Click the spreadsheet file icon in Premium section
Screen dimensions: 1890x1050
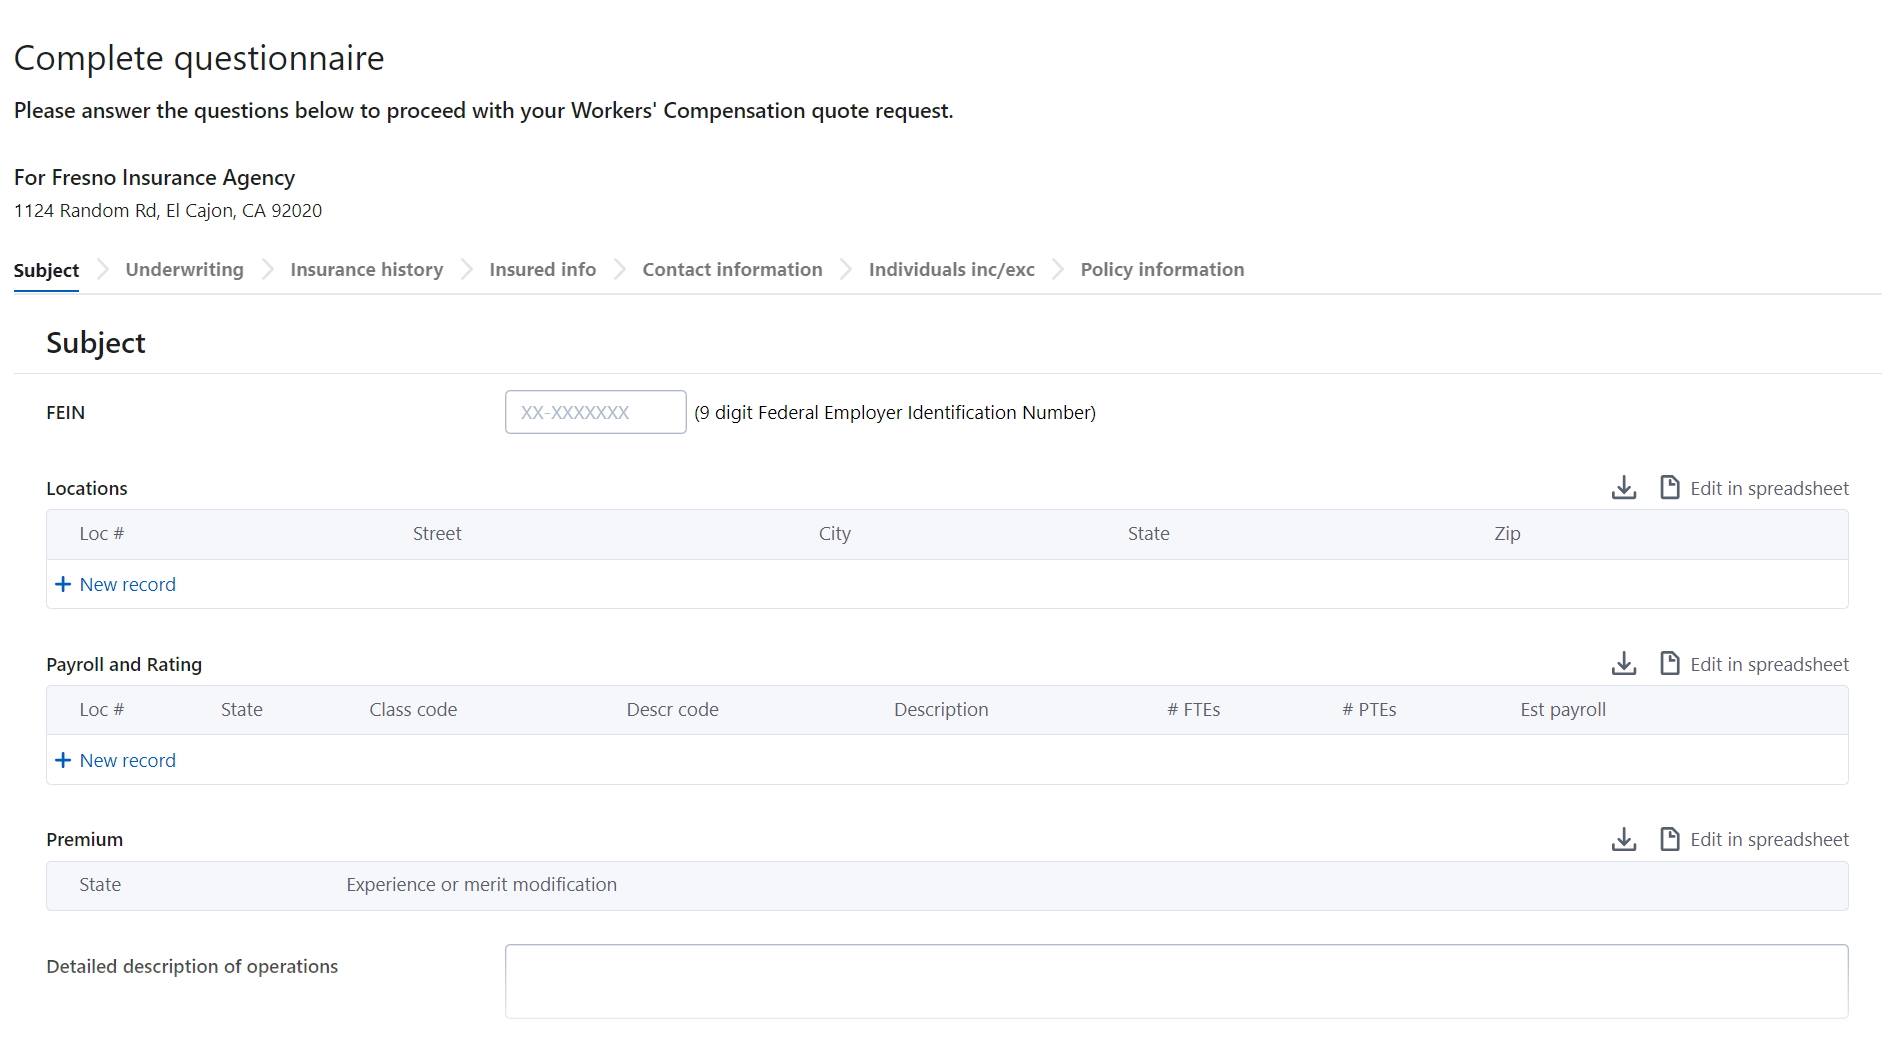click(1669, 839)
